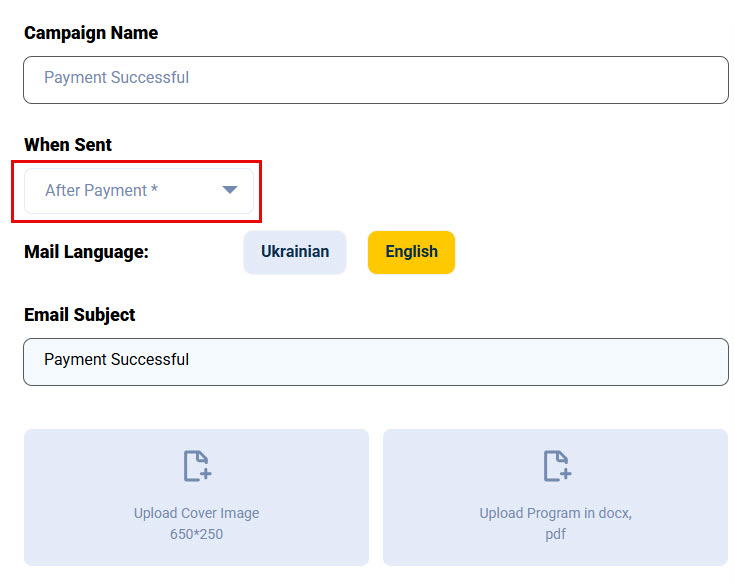Click the "650*250" cover size text
The height and width of the screenshot is (586, 734).
point(196,535)
